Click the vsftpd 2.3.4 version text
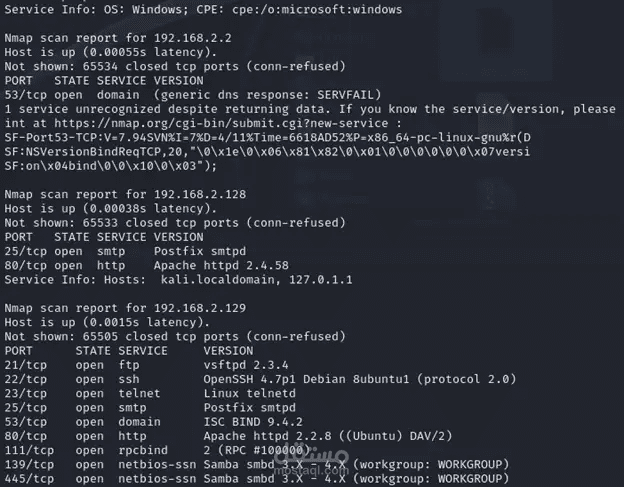Screen dimensions: 624x487 click(246, 365)
